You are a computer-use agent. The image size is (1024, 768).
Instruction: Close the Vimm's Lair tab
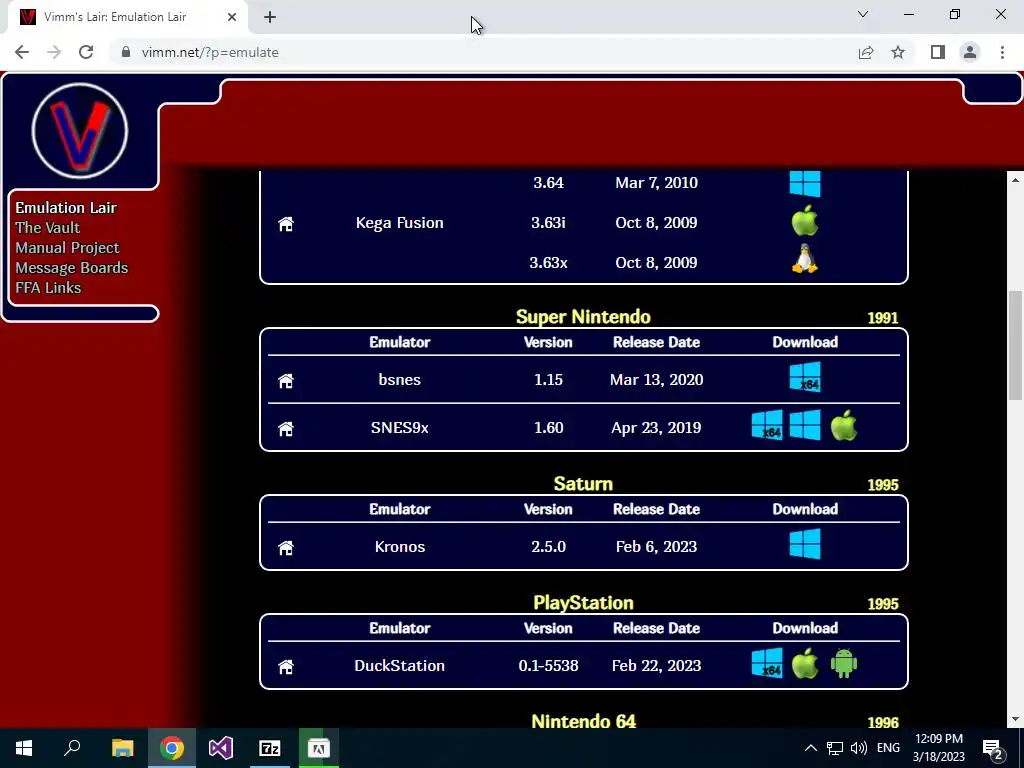(232, 17)
